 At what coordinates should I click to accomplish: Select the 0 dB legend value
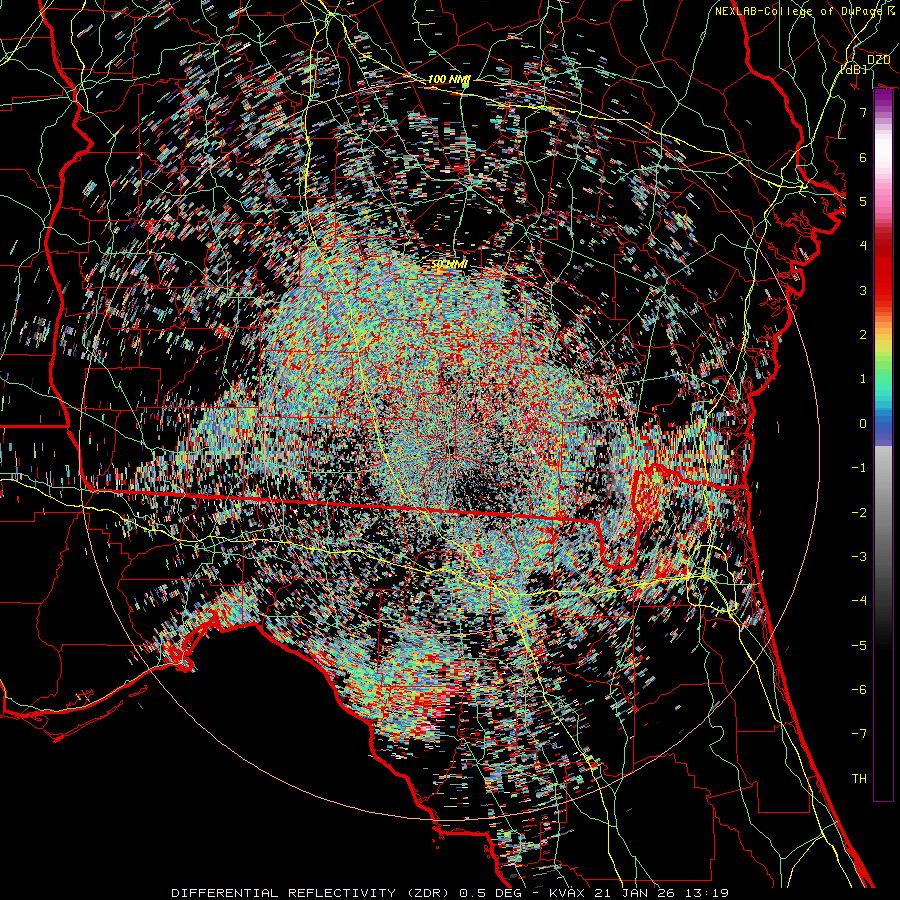tap(863, 424)
